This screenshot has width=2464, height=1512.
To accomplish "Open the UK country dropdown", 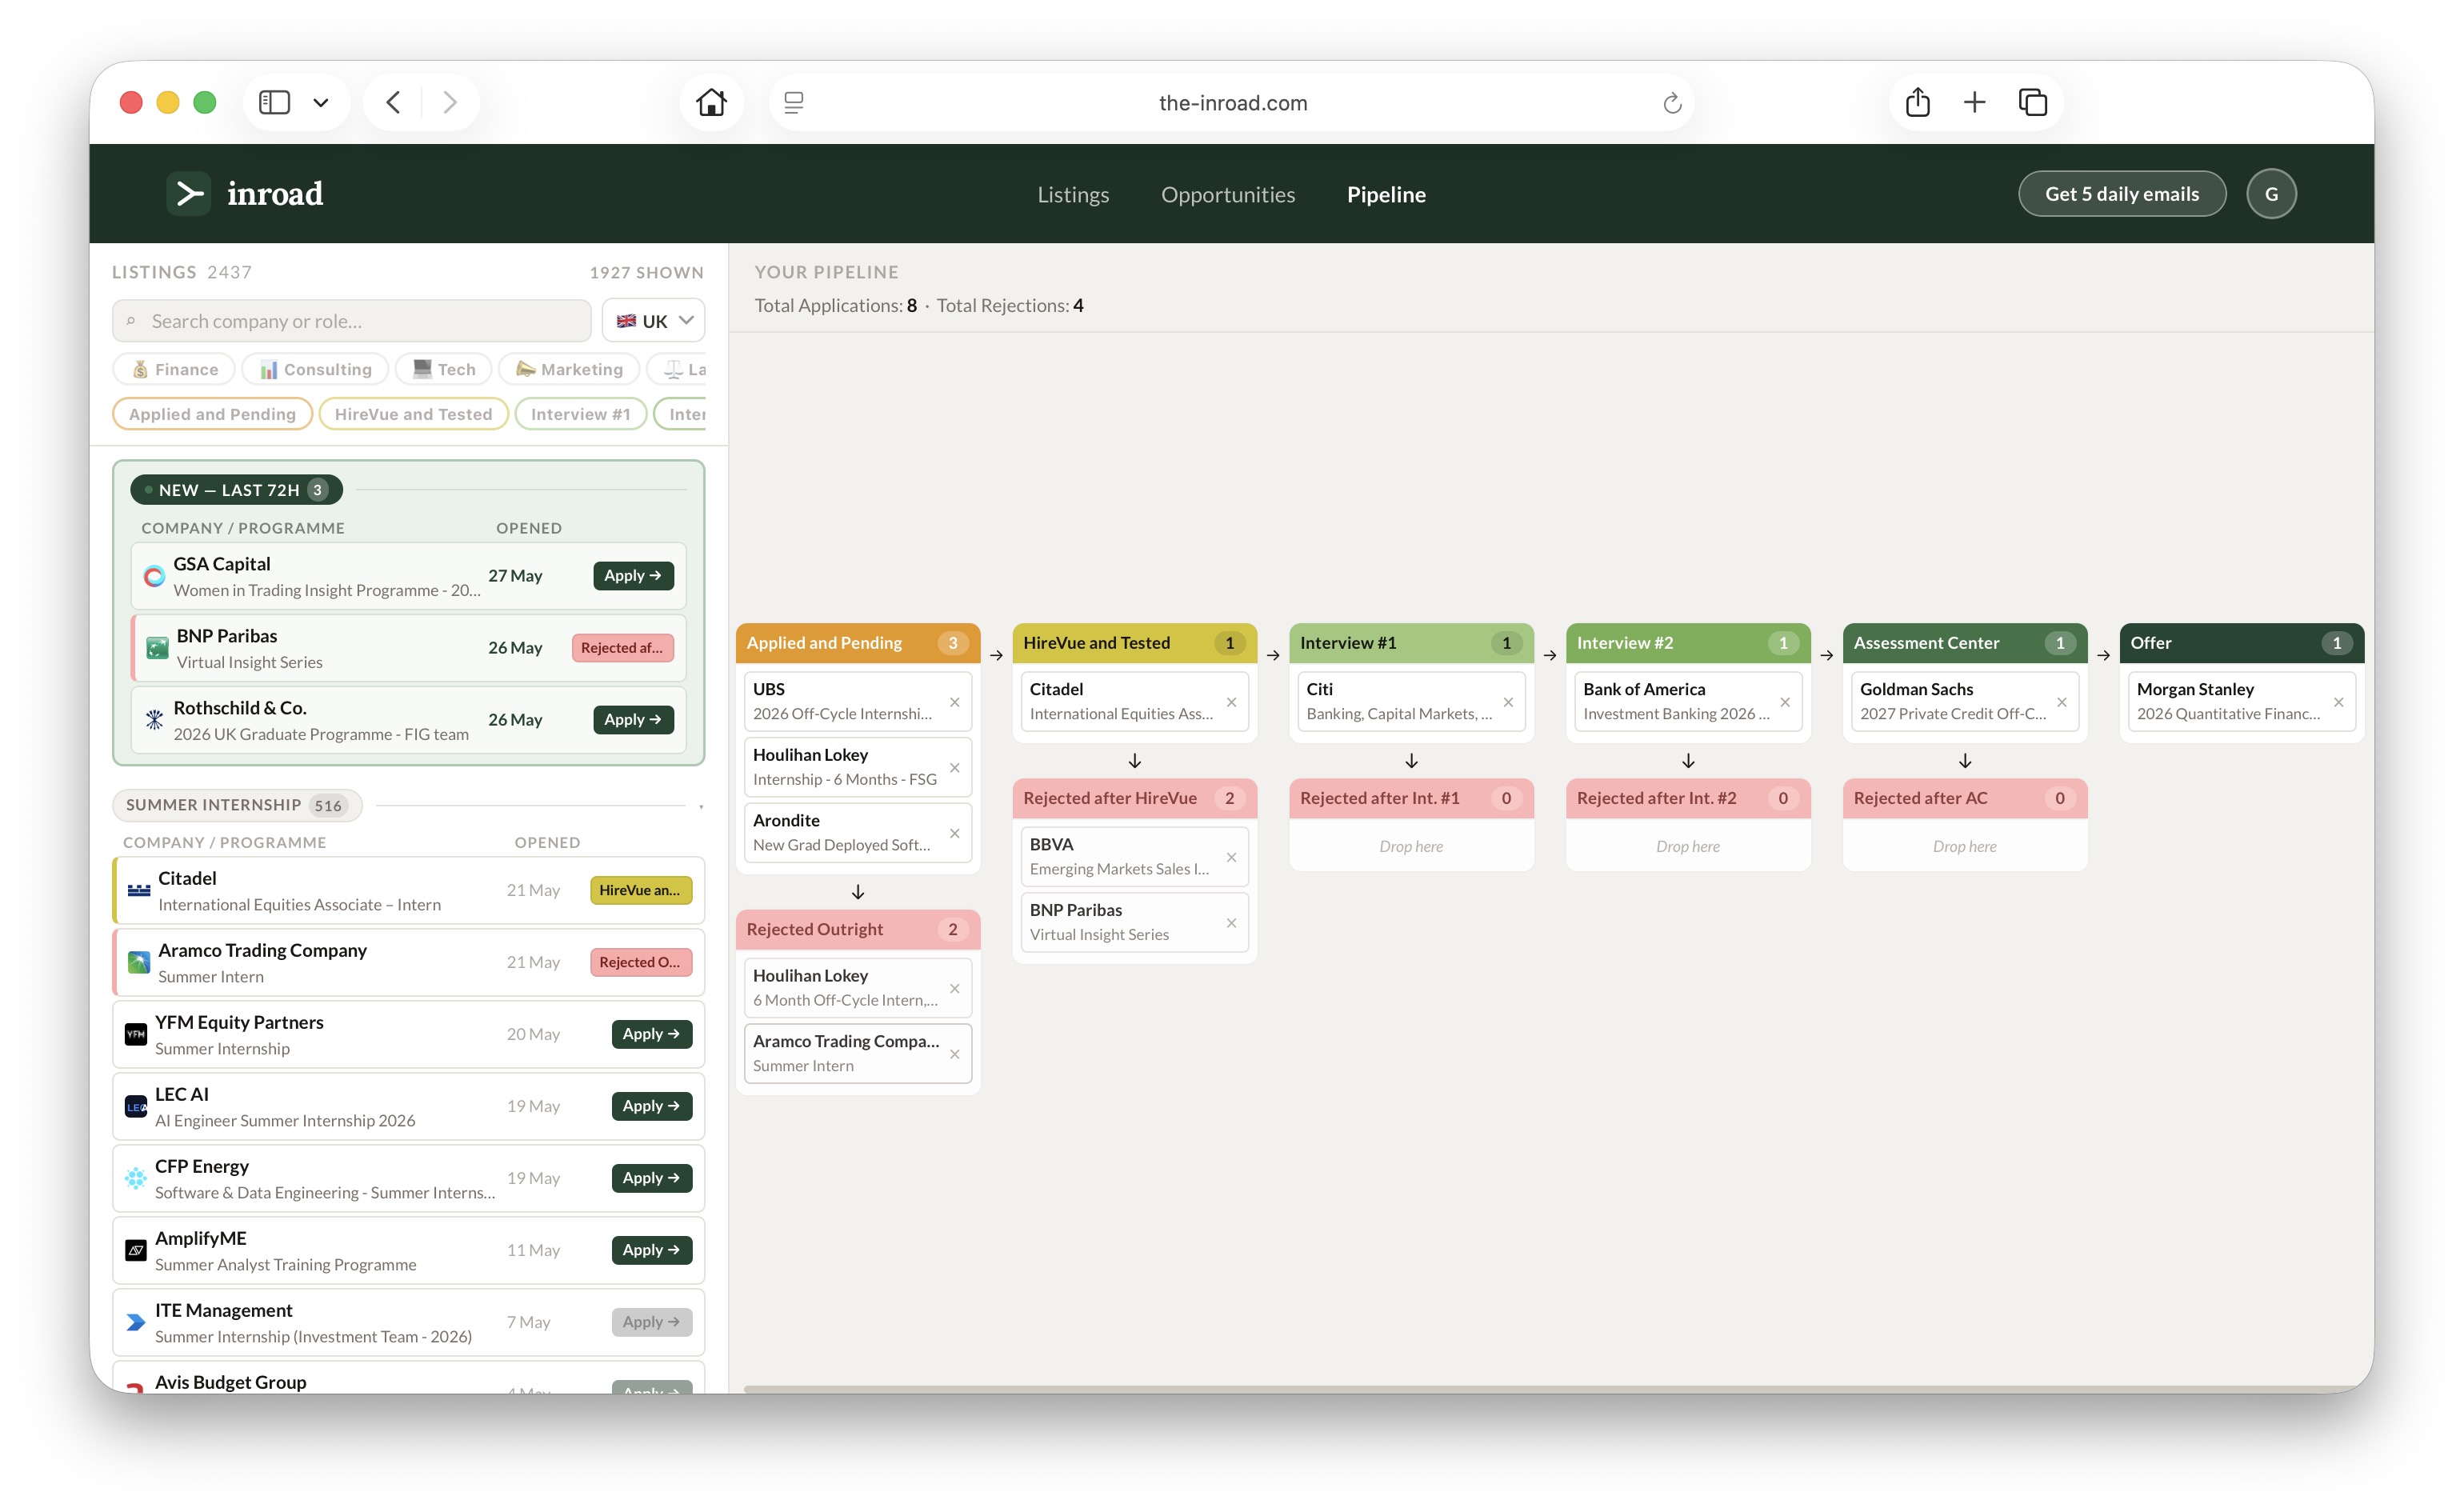I will (x=653, y=321).
